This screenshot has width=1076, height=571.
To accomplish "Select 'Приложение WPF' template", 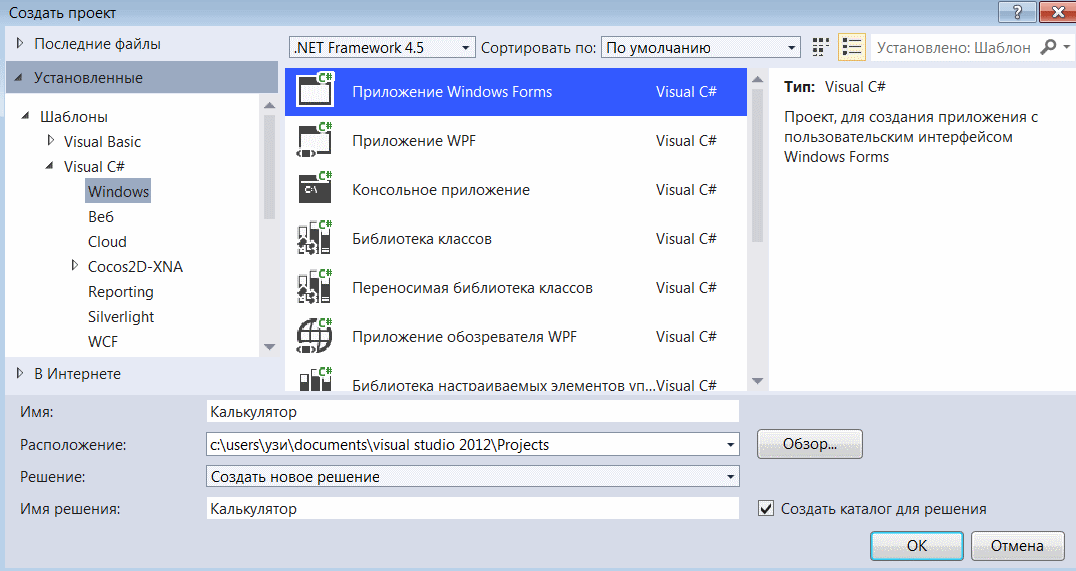I will pos(516,141).
